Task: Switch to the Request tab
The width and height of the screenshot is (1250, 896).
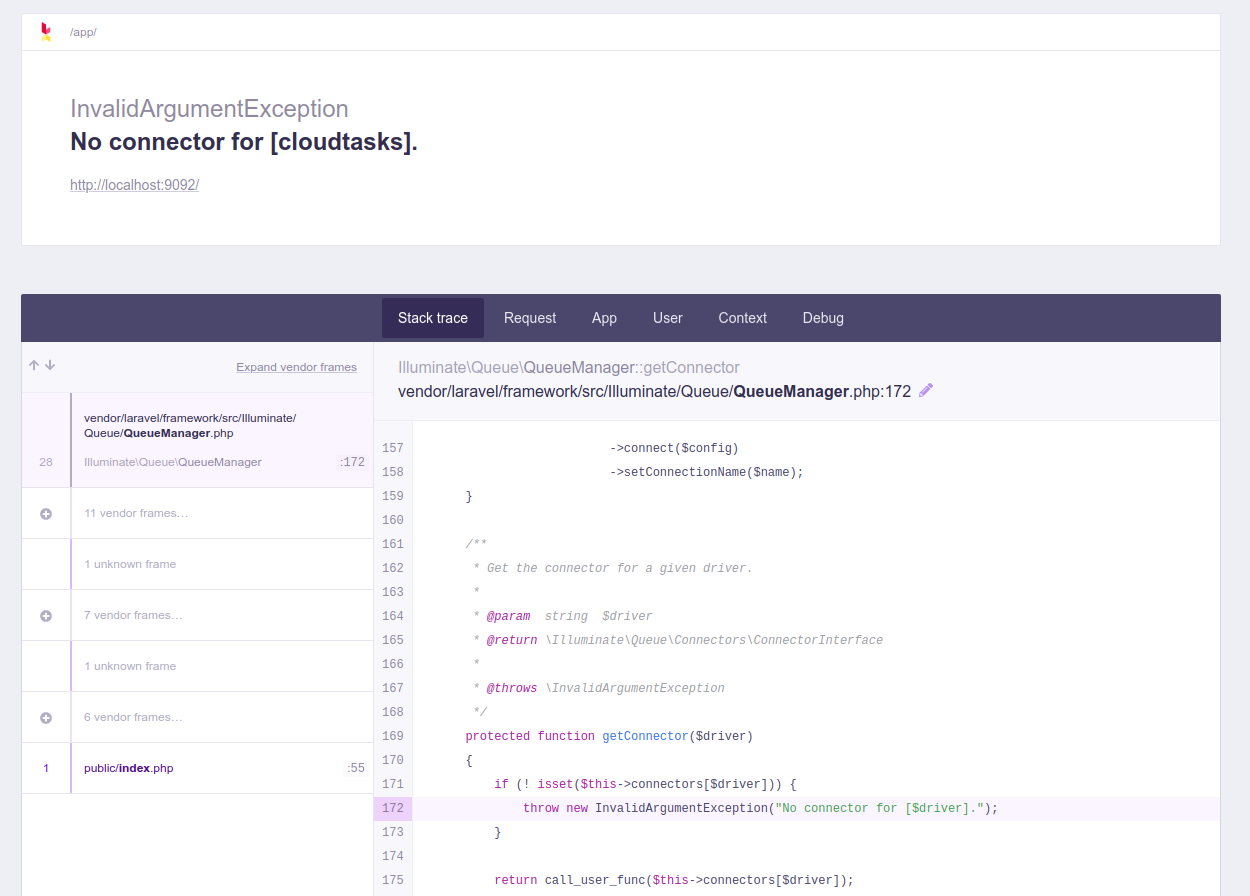Action: (x=529, y=317)
